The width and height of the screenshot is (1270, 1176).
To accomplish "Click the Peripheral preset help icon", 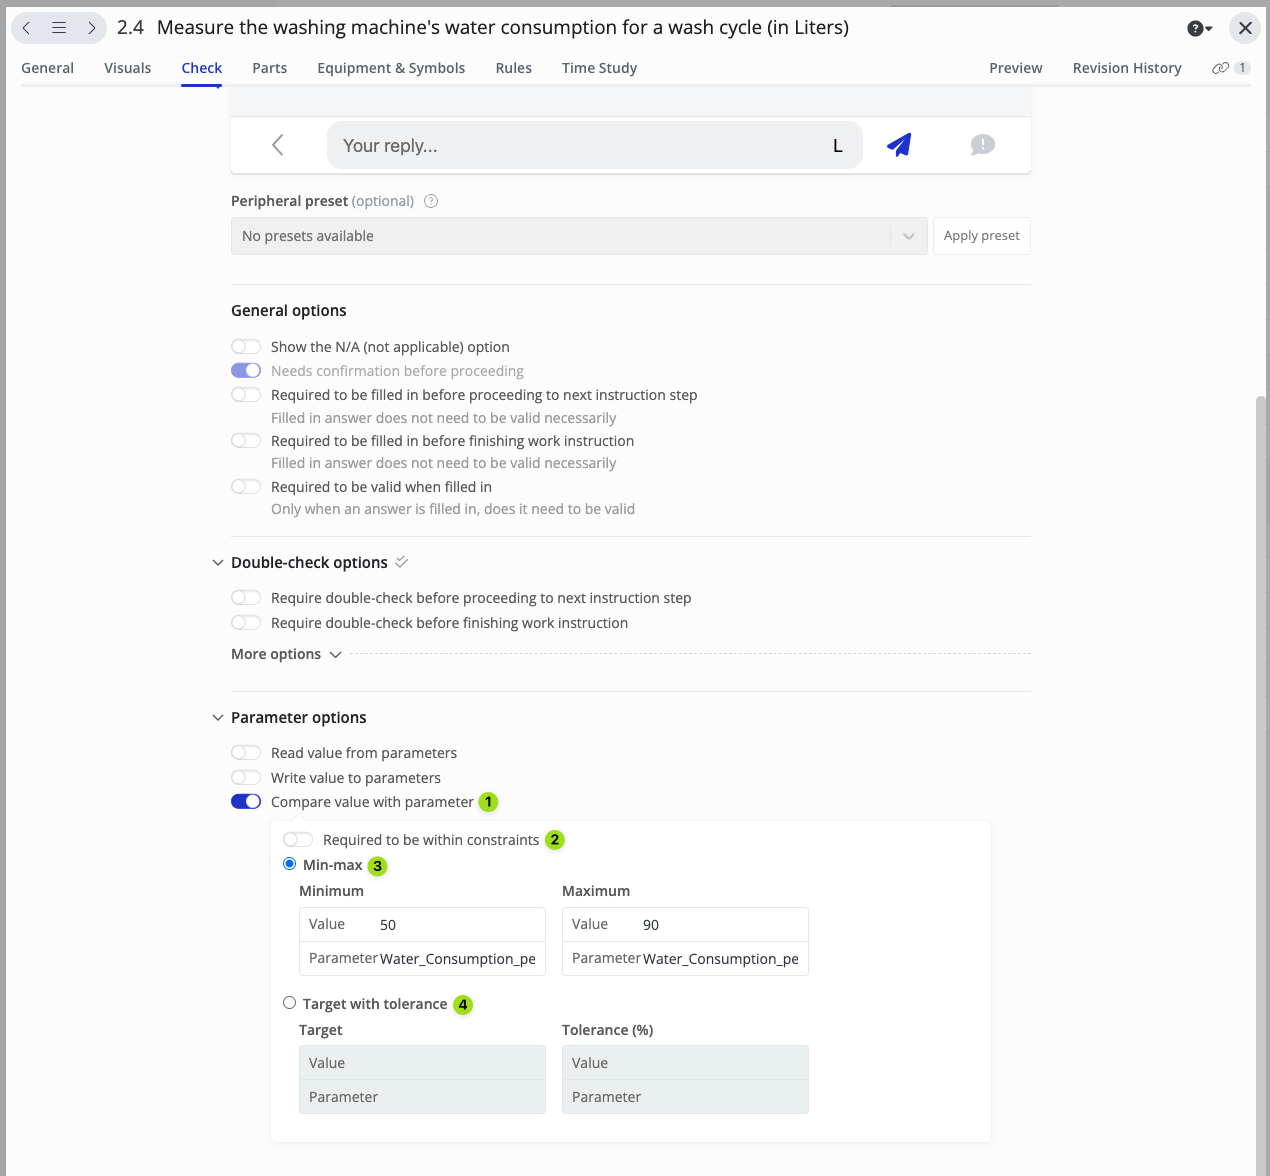I will point(431,201).
